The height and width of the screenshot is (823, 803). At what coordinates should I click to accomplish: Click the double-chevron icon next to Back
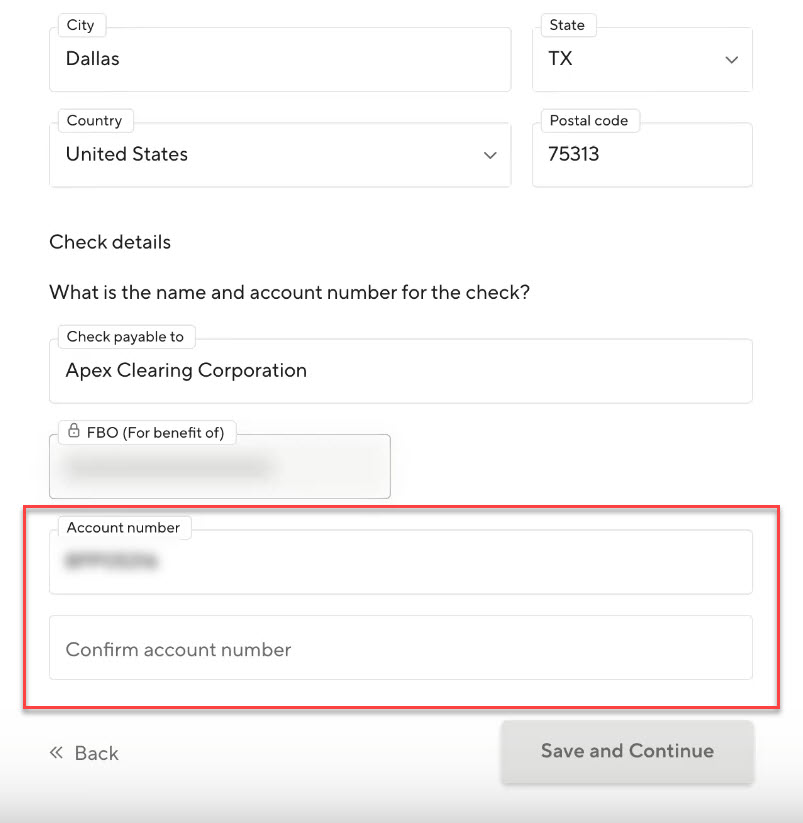tap(57, 753)
